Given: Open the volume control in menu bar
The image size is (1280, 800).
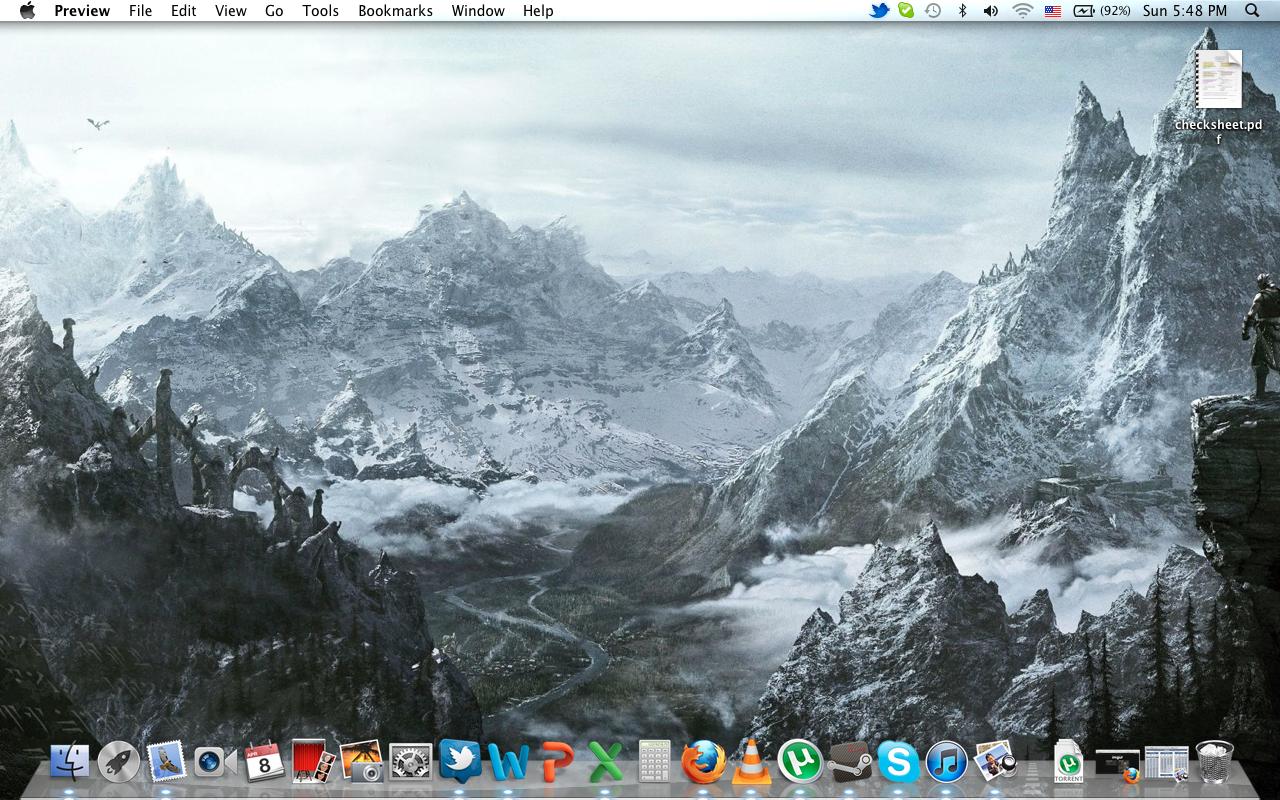Looking at the screenshot, I should click(991, 11).
